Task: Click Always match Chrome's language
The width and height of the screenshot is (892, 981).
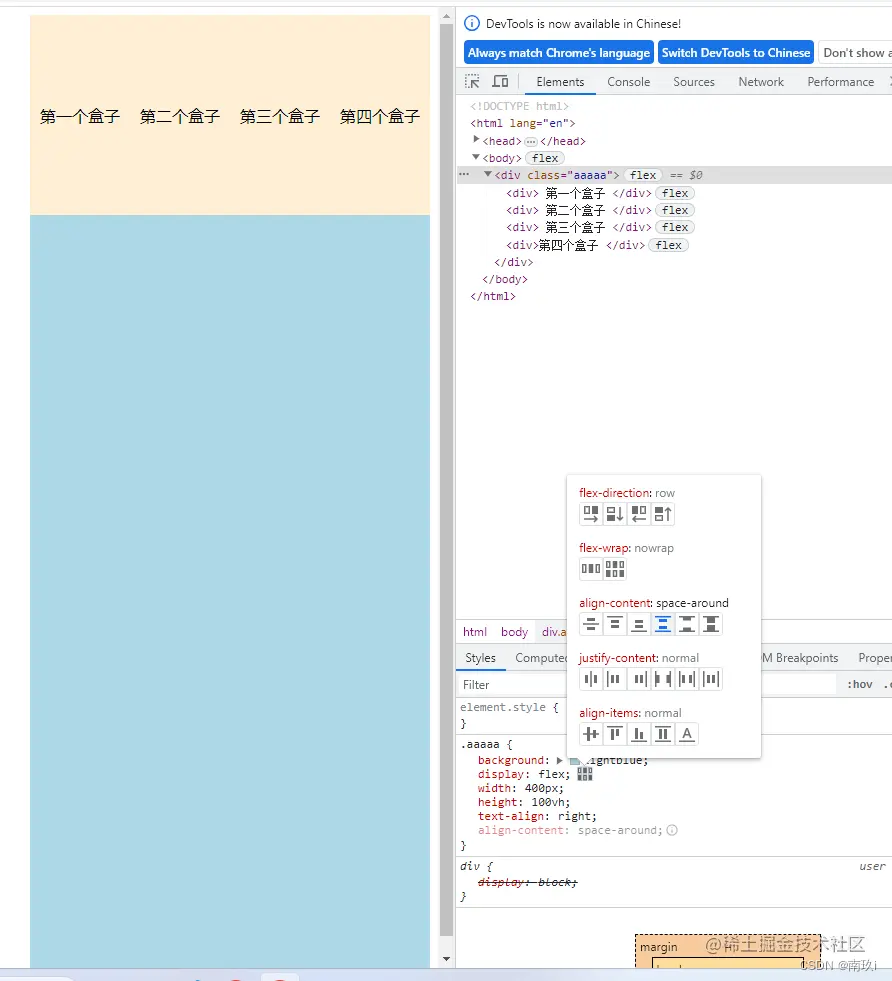Action: coord(559,53)
